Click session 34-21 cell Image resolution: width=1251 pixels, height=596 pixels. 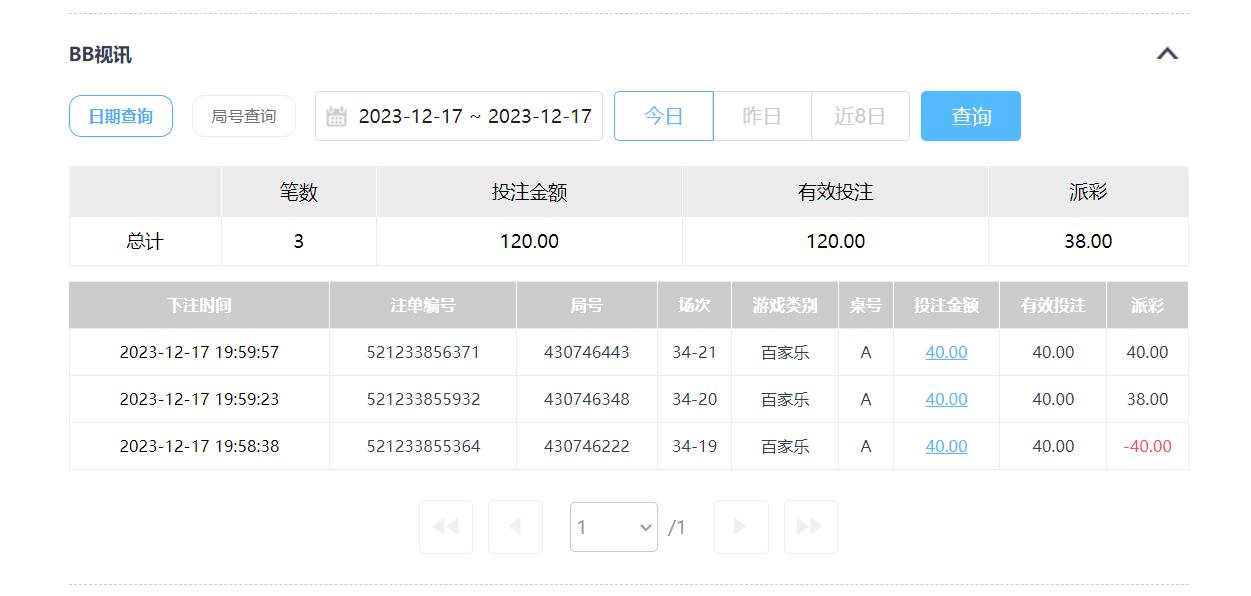pyautogui.click(x=694, y=352)
